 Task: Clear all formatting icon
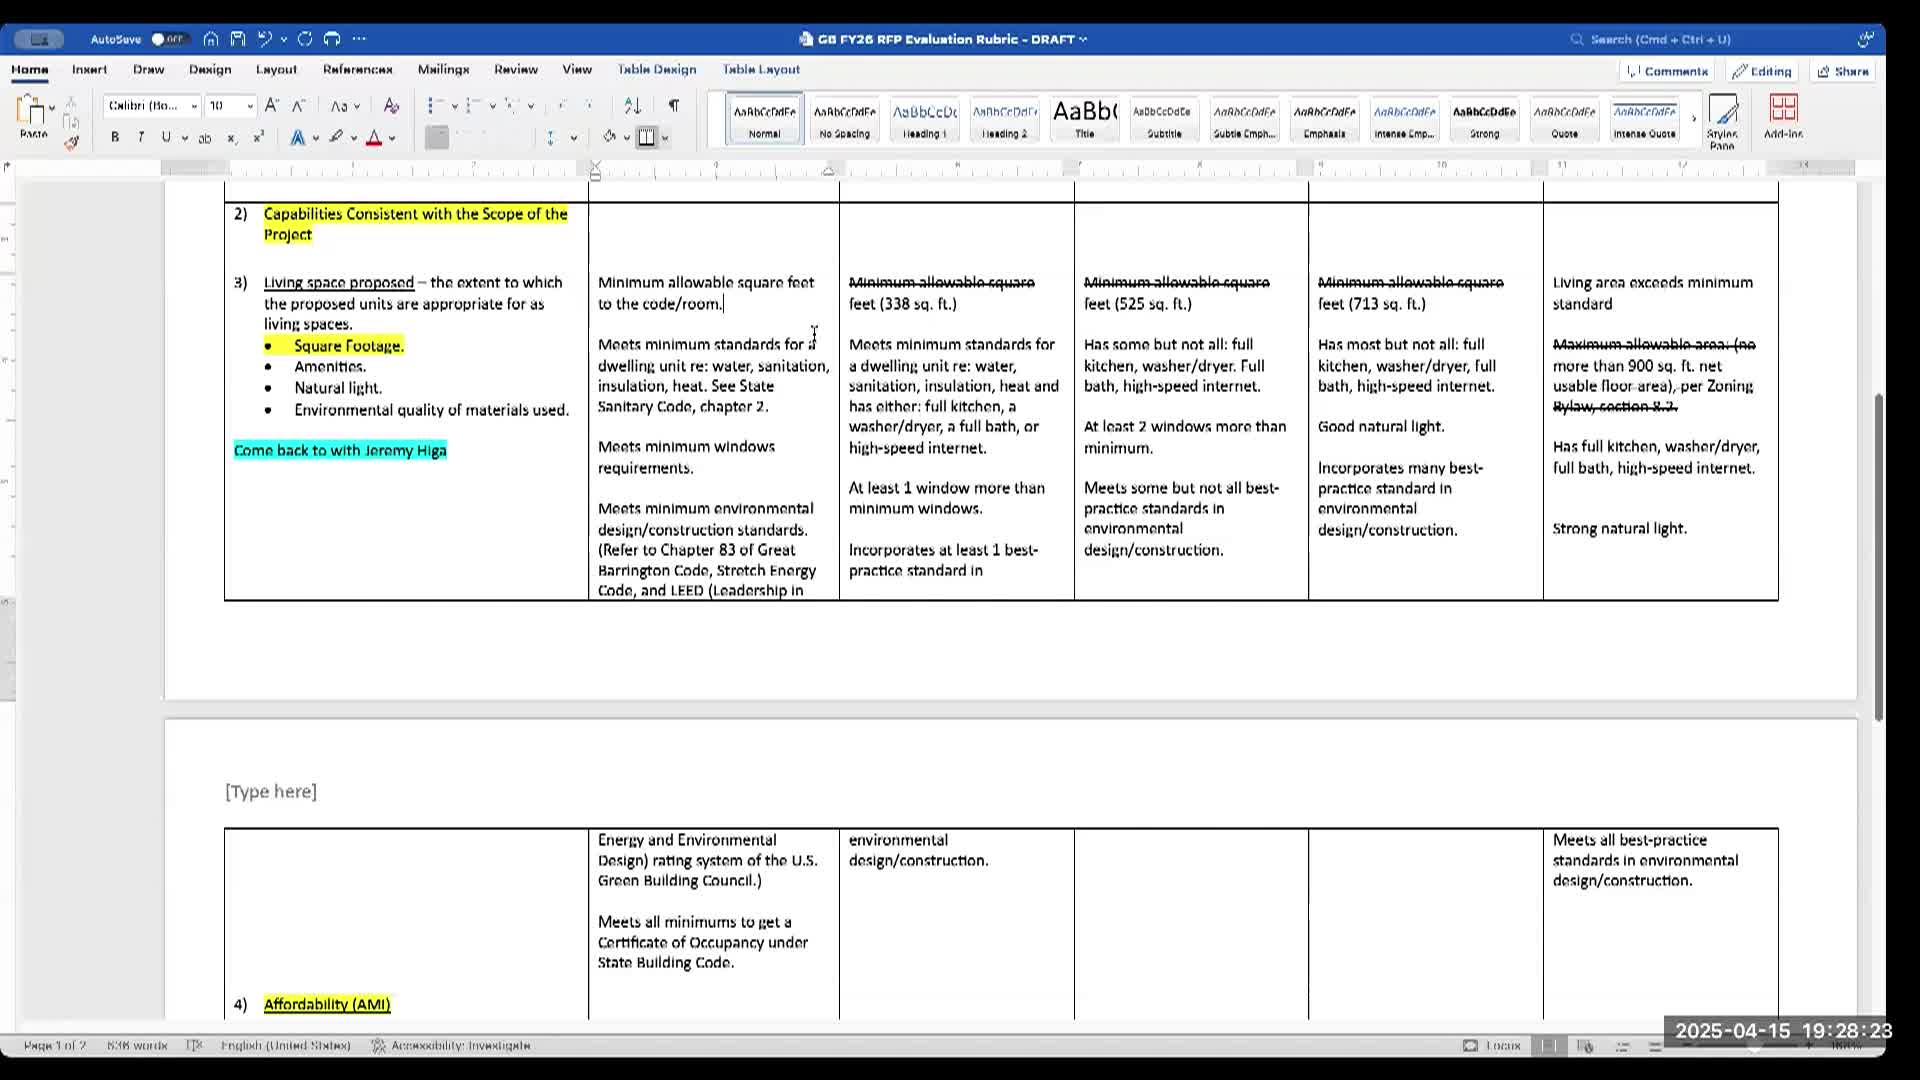(x=391, y=105)
